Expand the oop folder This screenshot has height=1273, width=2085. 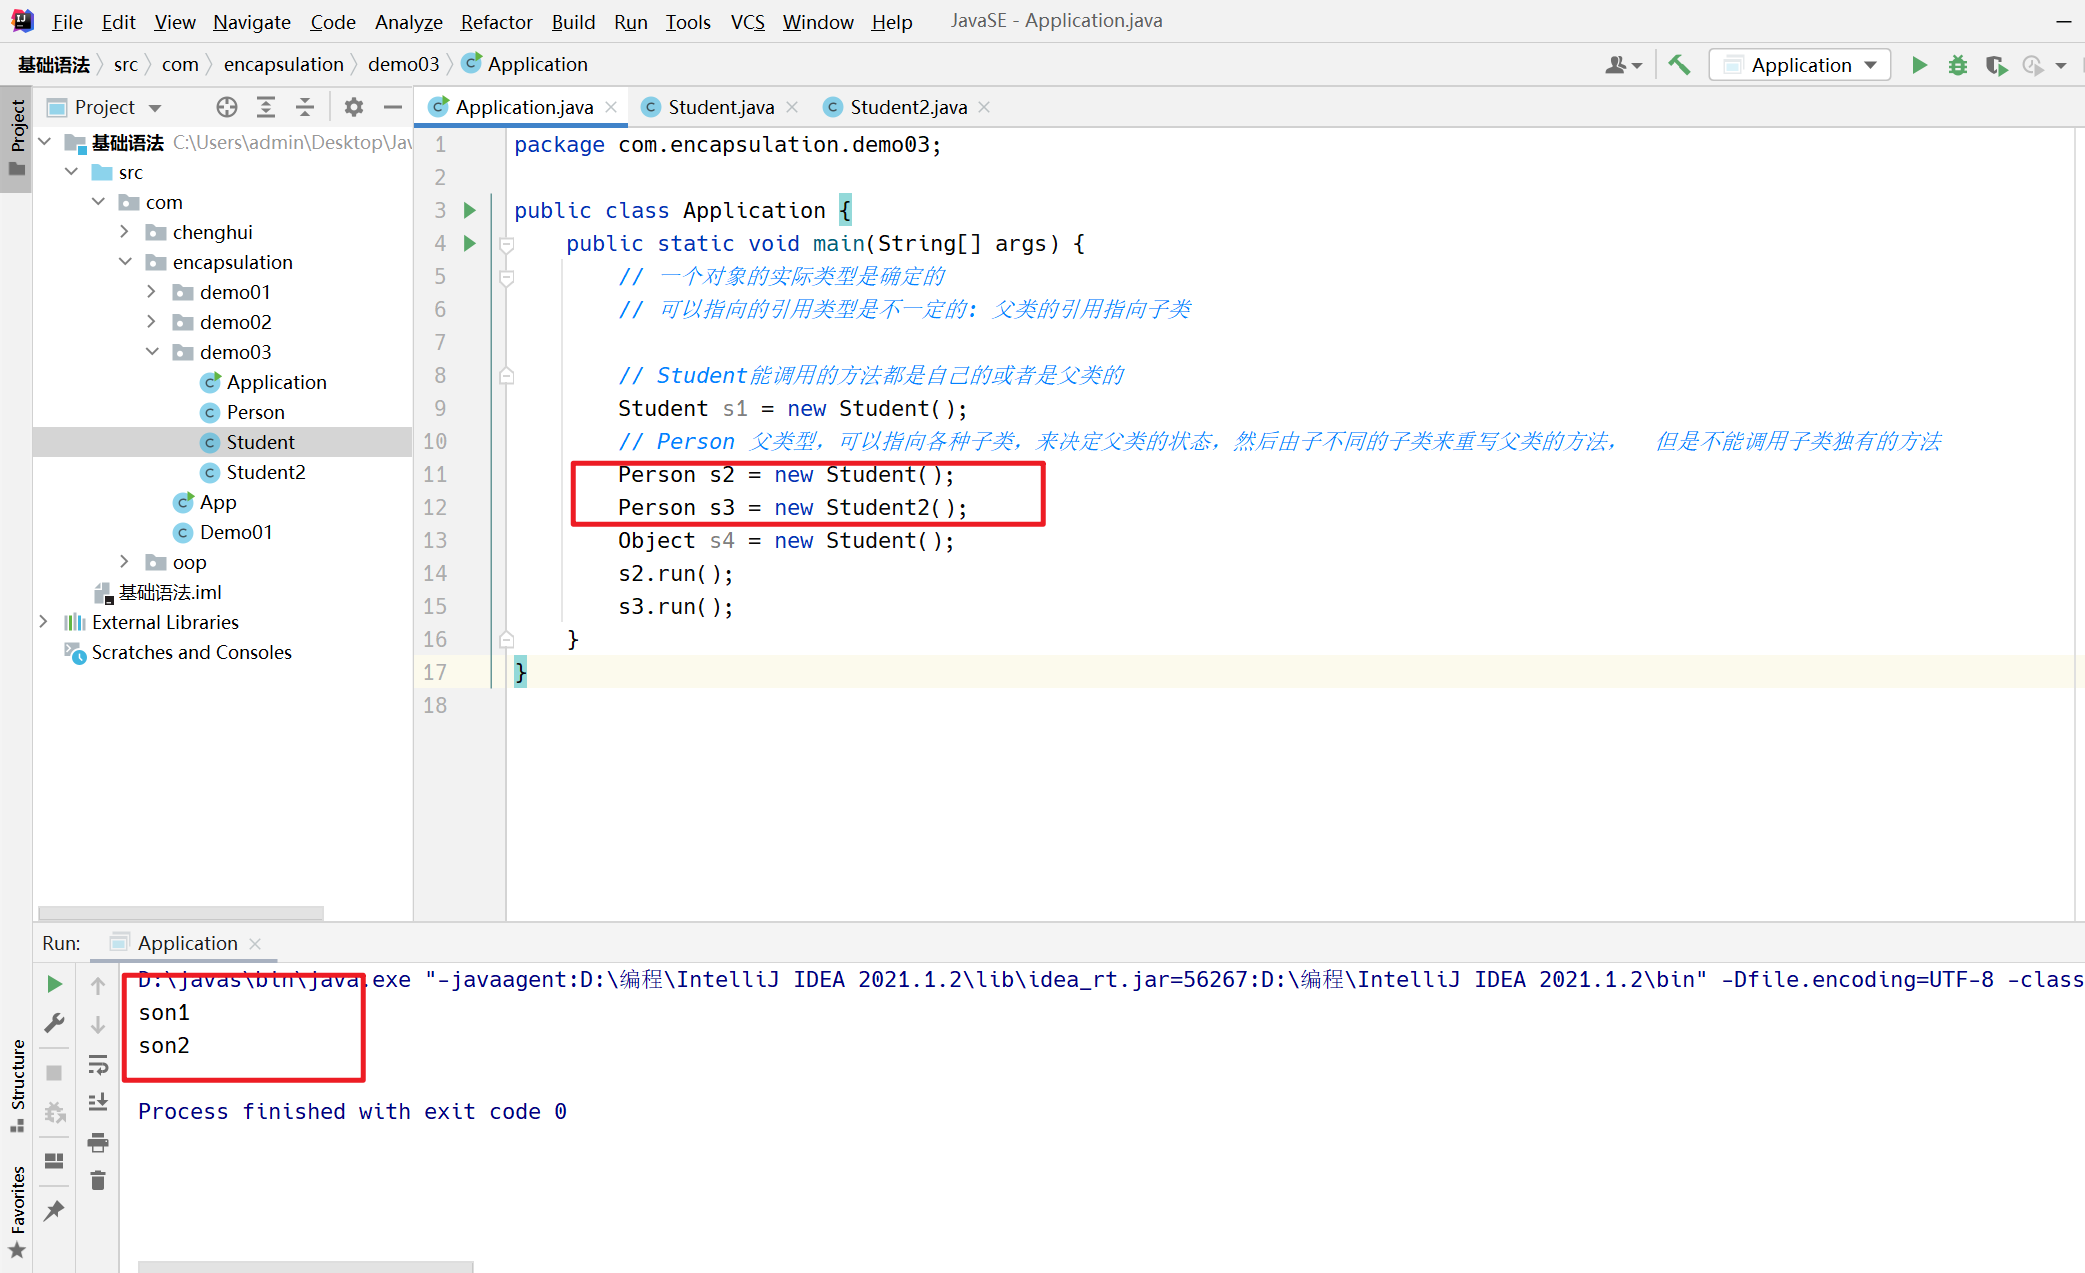[x=124, y=562]
